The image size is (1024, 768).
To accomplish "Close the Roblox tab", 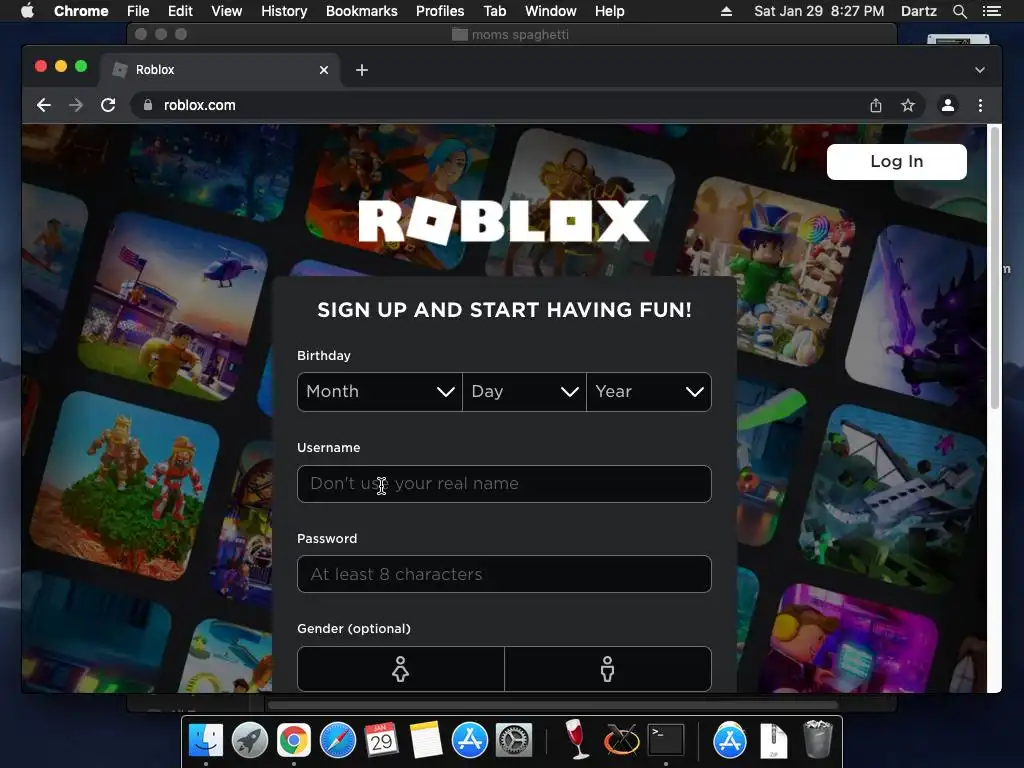I will tap(324, 70).
